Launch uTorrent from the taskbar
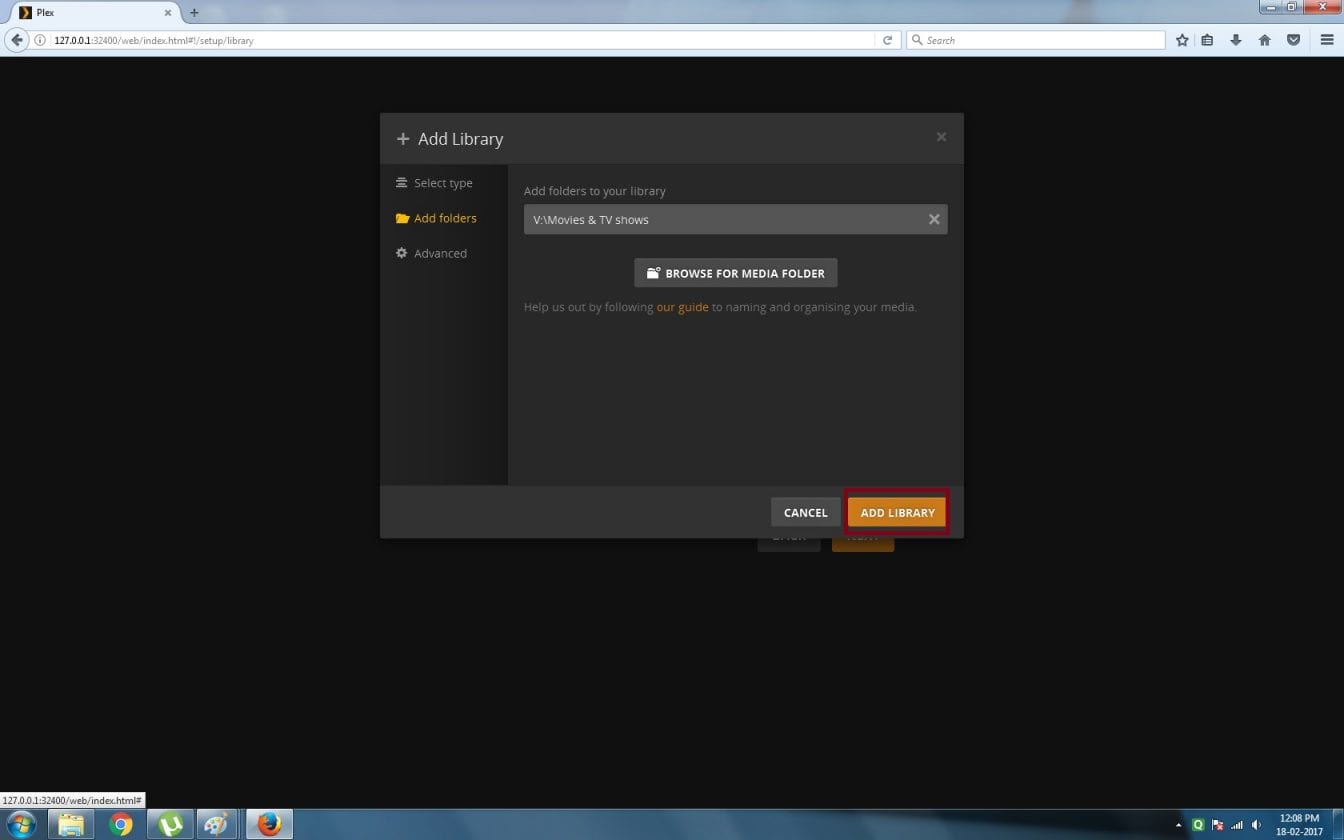 (x=168, y=823)
